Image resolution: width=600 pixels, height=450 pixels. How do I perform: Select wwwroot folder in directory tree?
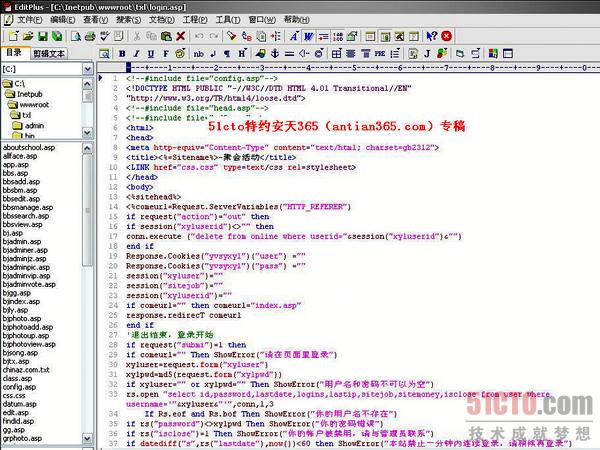click(34, 104)
